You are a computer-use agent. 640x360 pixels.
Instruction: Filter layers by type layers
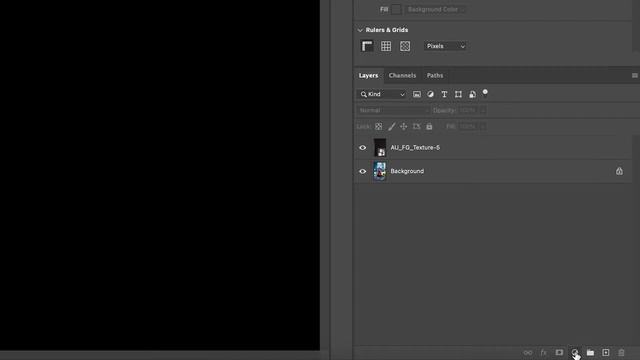click(444, 94)
